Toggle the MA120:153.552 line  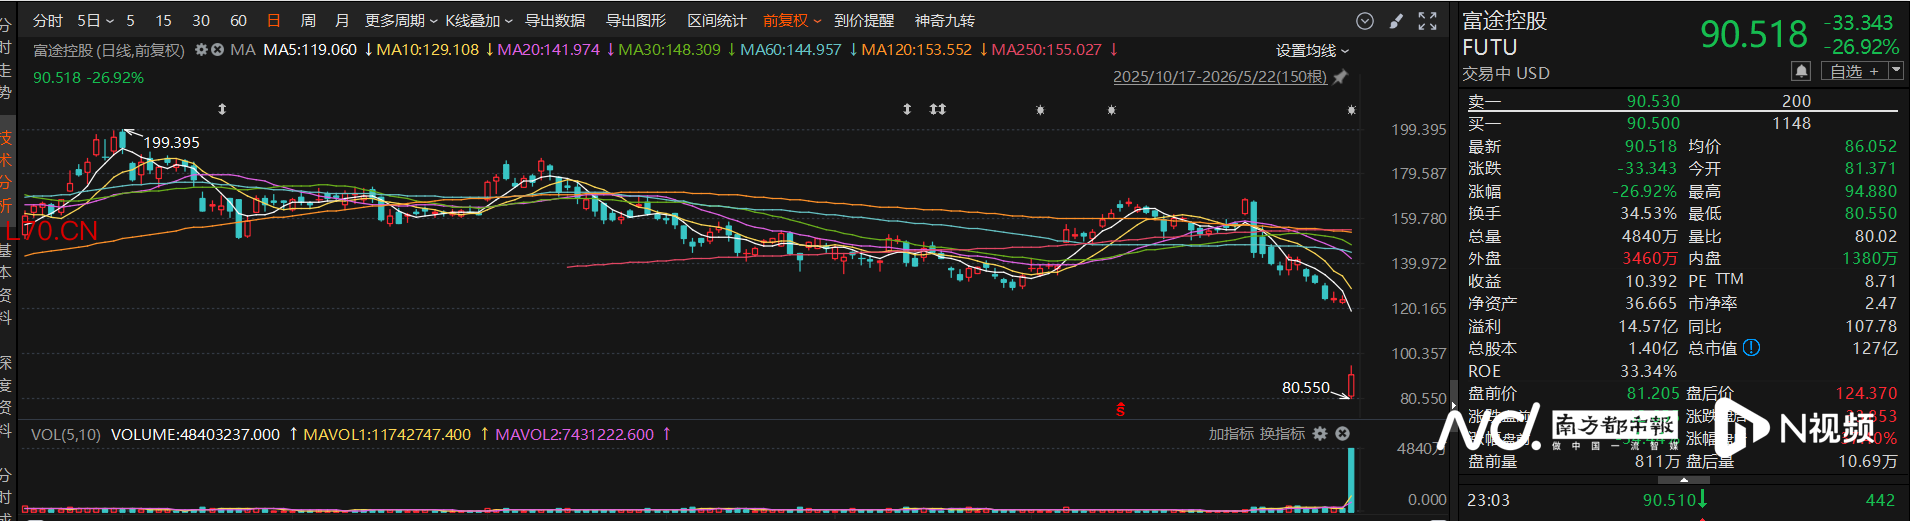(916, 50)
